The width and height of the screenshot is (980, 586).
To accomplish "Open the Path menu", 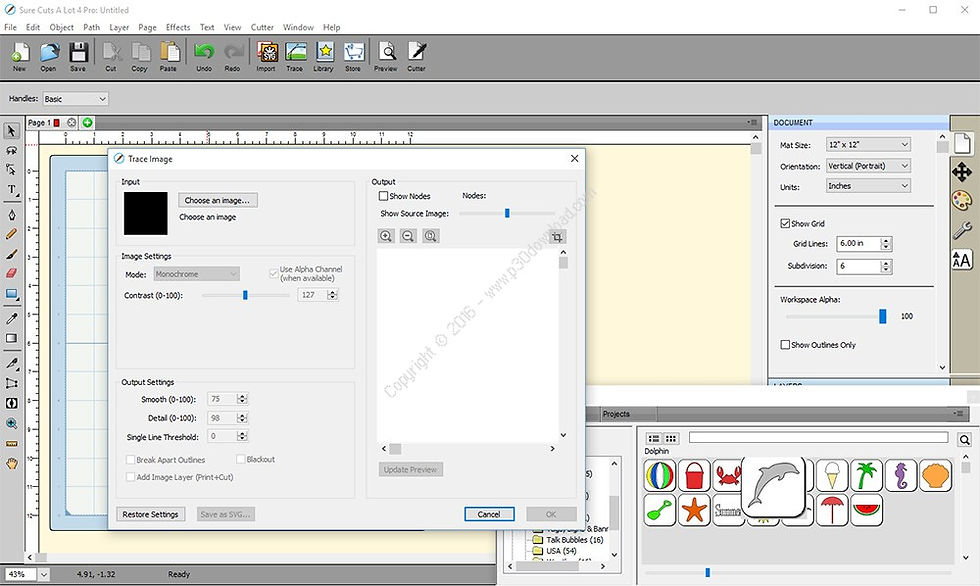I will pyautogui.click(x=92, y=27).
